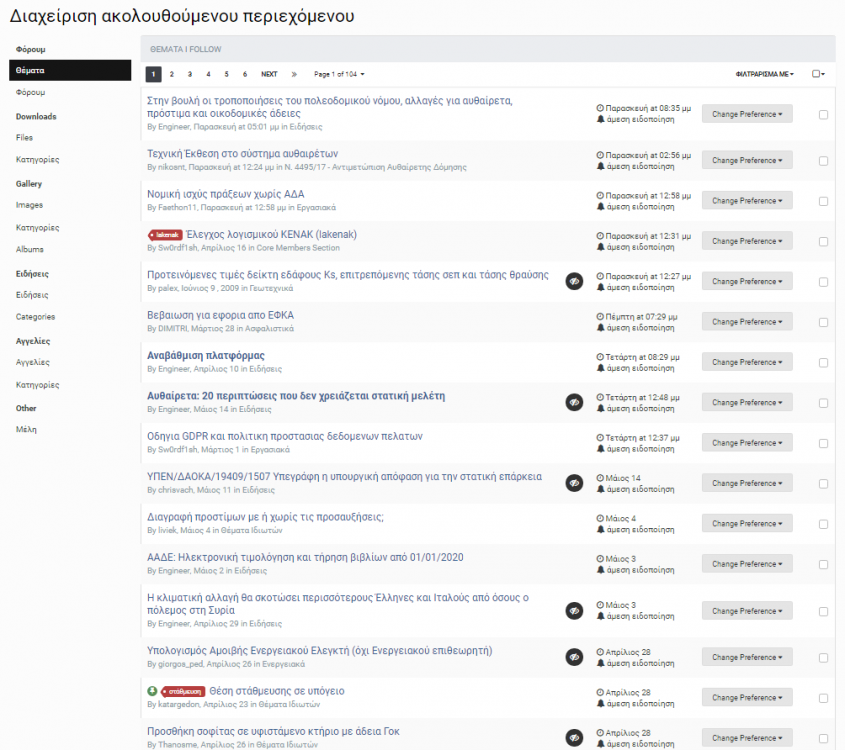Tick the checkbox for Τεχνική Έκθεση στο σύστημα αυθαιρέτων
845x750 pixels.
[x=823, y=161]
